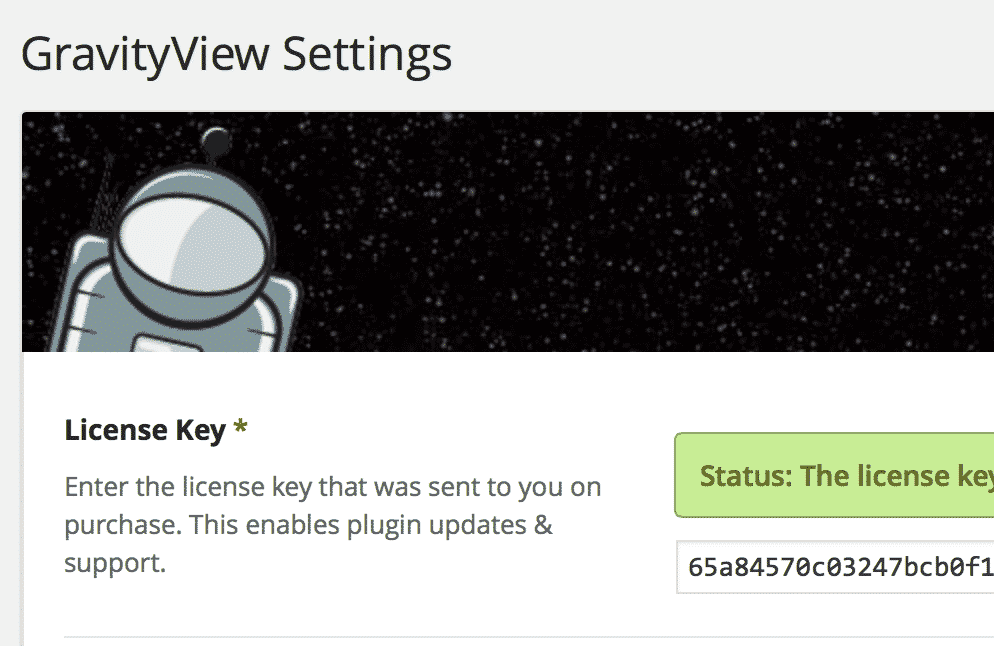Click the word "support." in the description
Viewport: 994px width, 646px height.
(114, 562)
